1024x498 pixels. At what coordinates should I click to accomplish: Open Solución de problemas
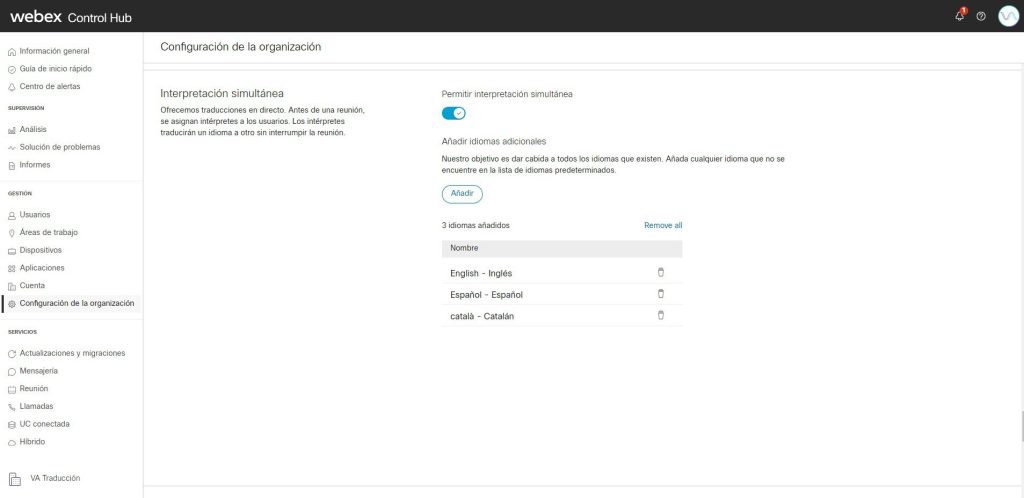(60, 147)
